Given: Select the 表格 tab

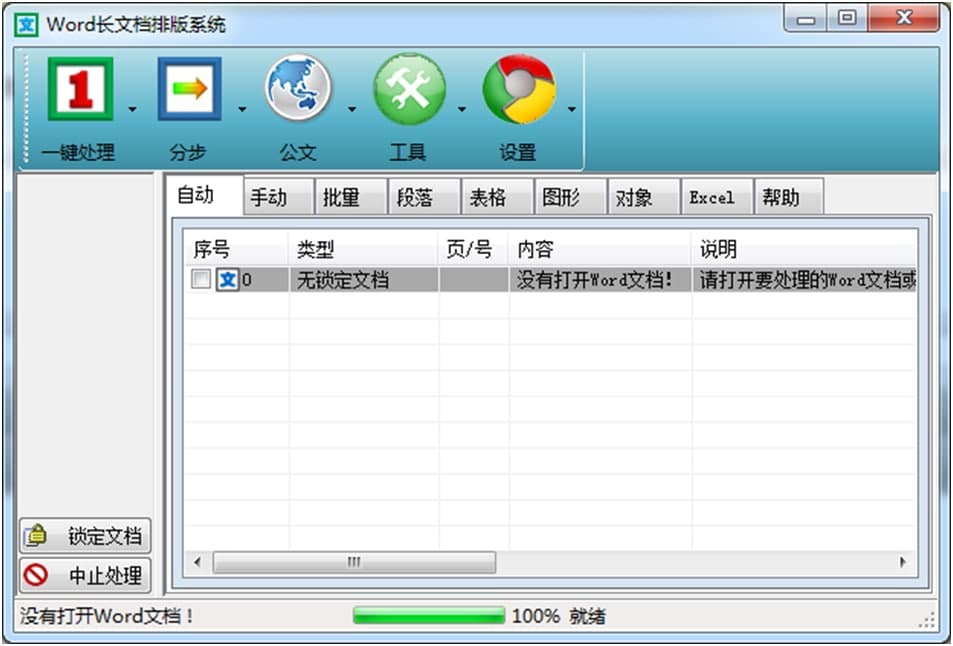Looking at the screenshot, I should pyautogui.click(x=497, y=197).
